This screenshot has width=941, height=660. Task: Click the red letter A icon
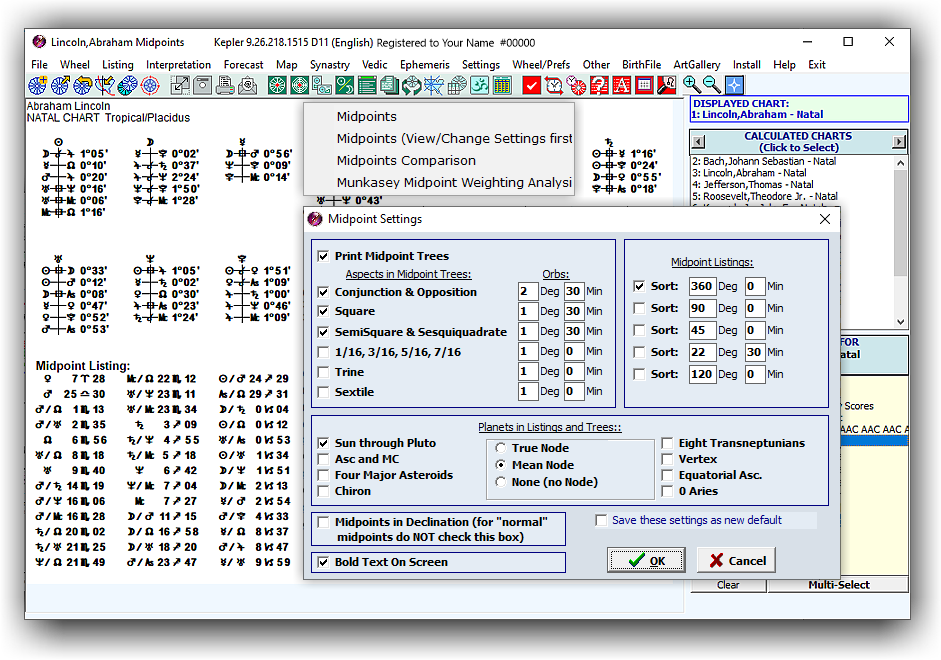tap(621, 85)
